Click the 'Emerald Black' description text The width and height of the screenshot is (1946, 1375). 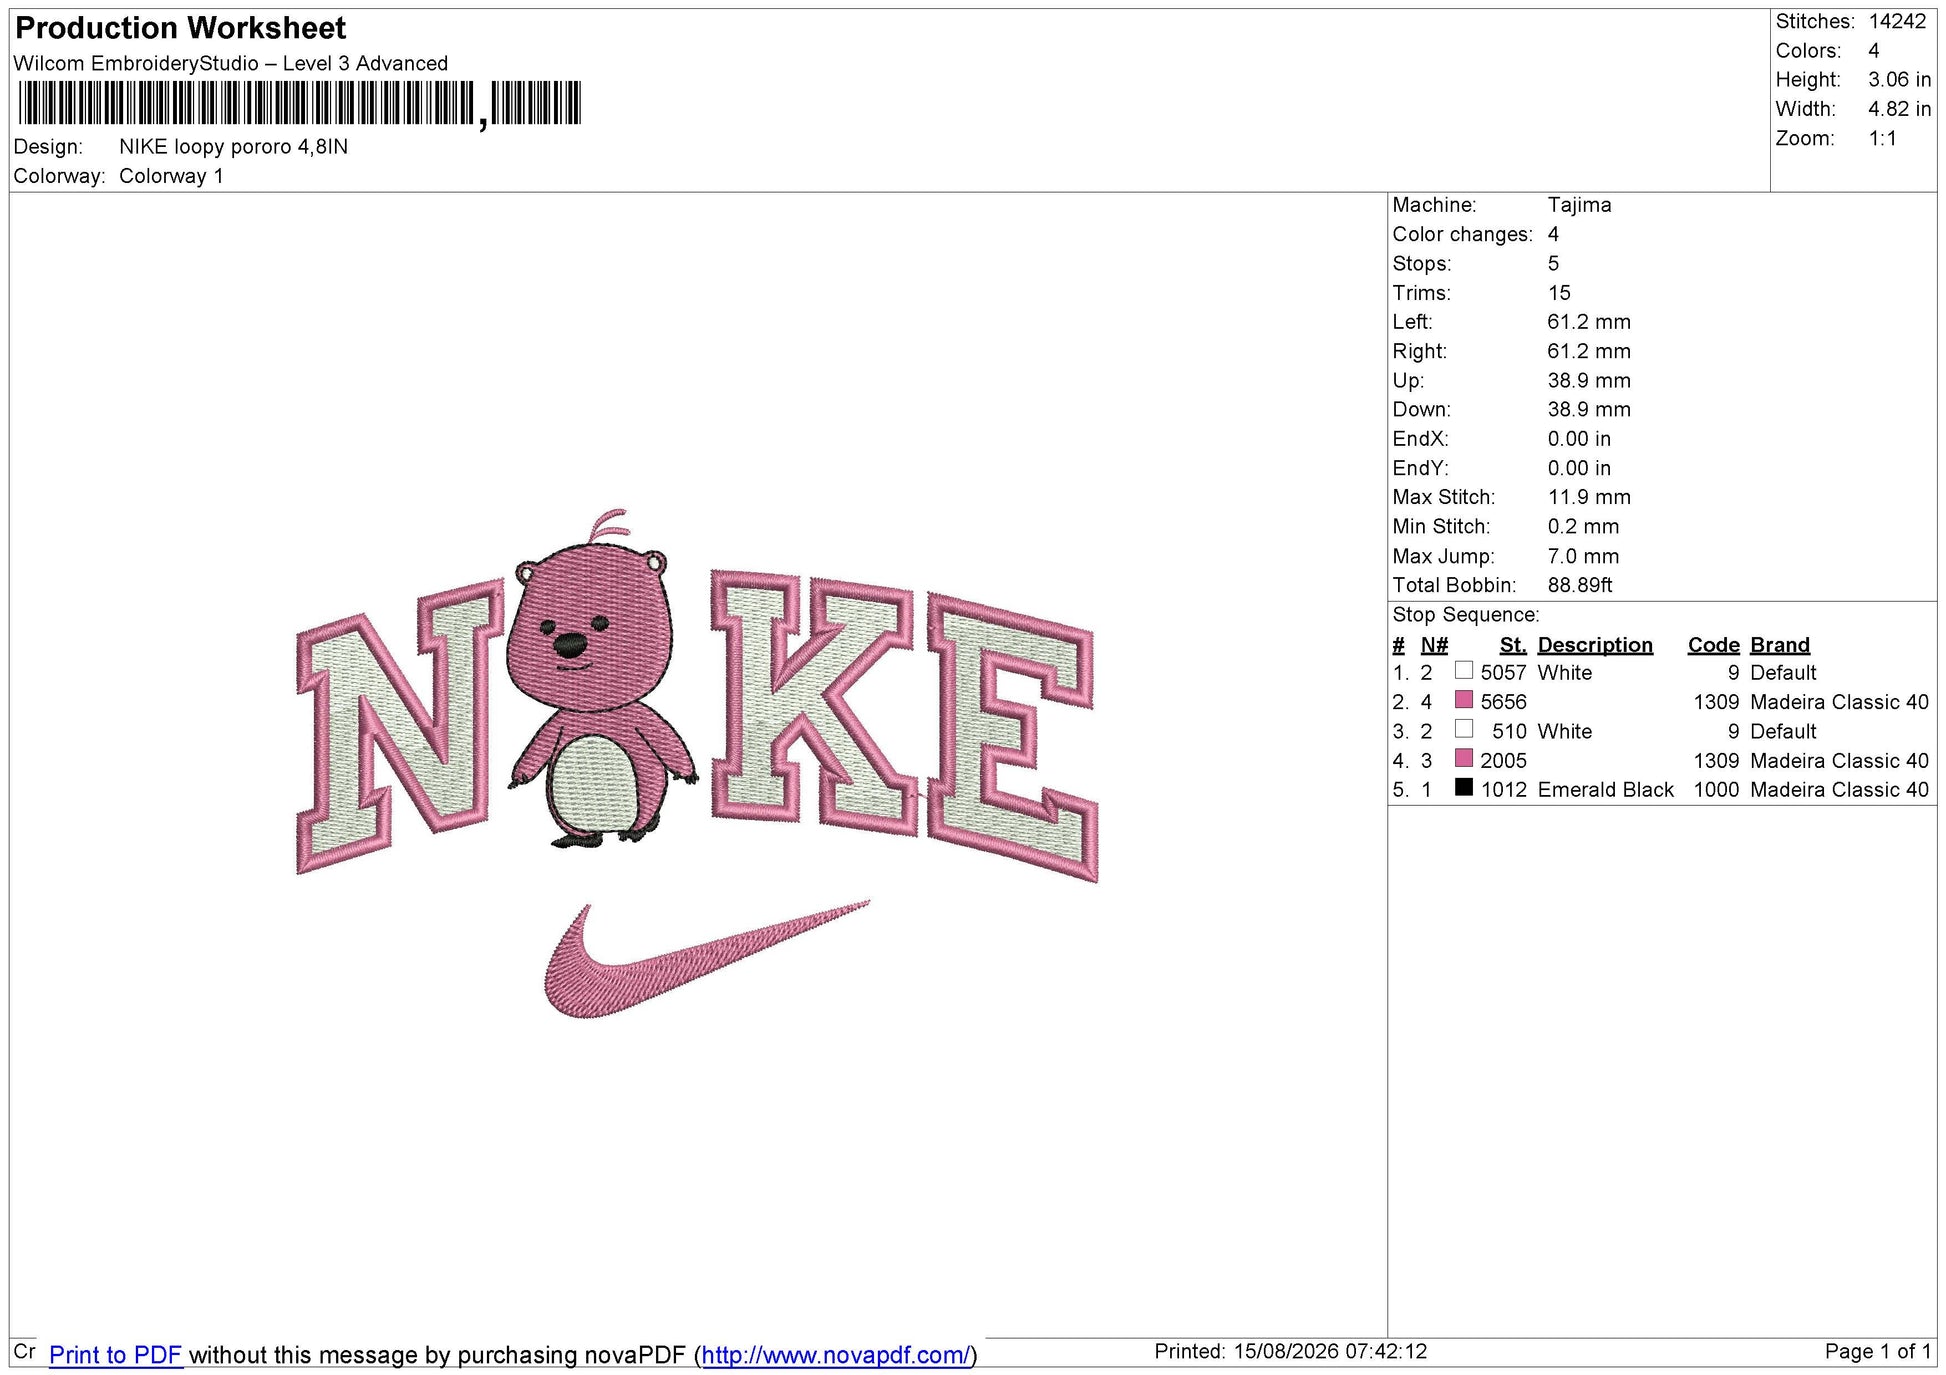(1606, 790)
